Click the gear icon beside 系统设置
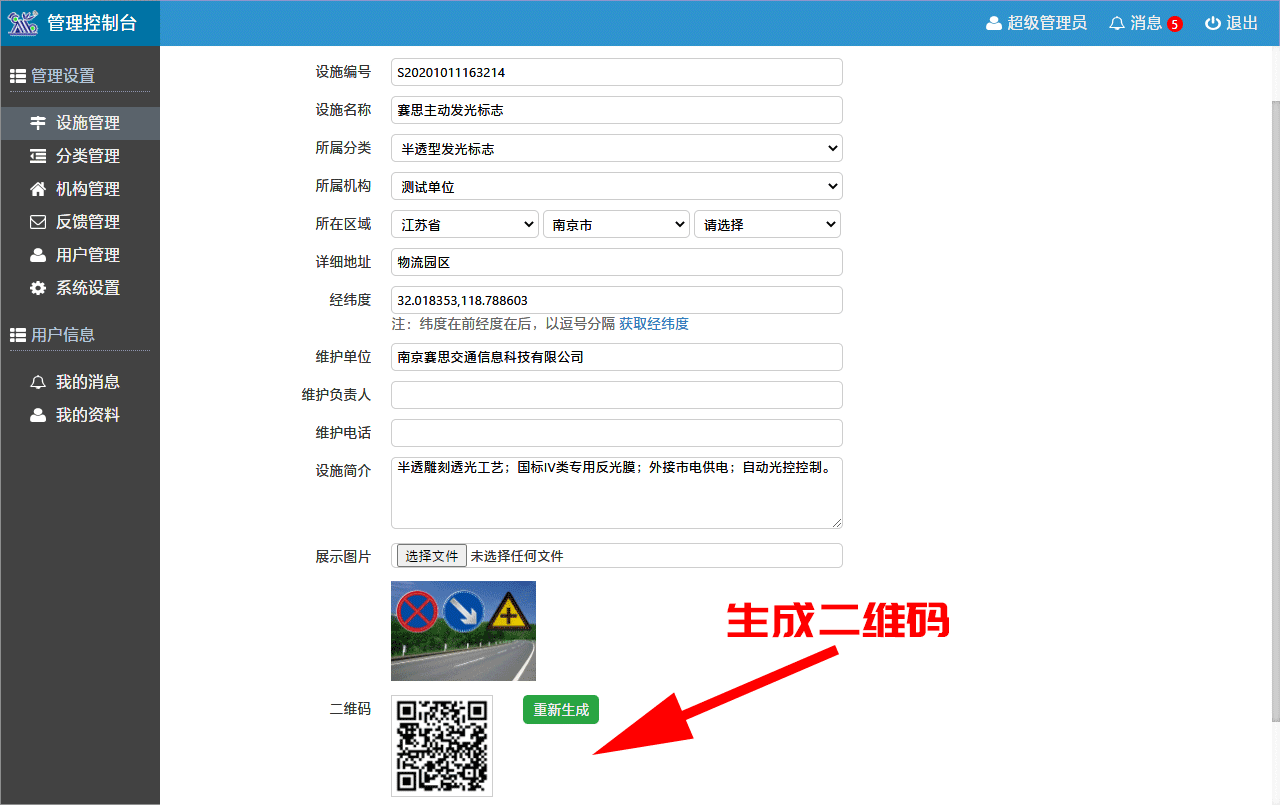The image size is (1280, 805). [38, 288]
